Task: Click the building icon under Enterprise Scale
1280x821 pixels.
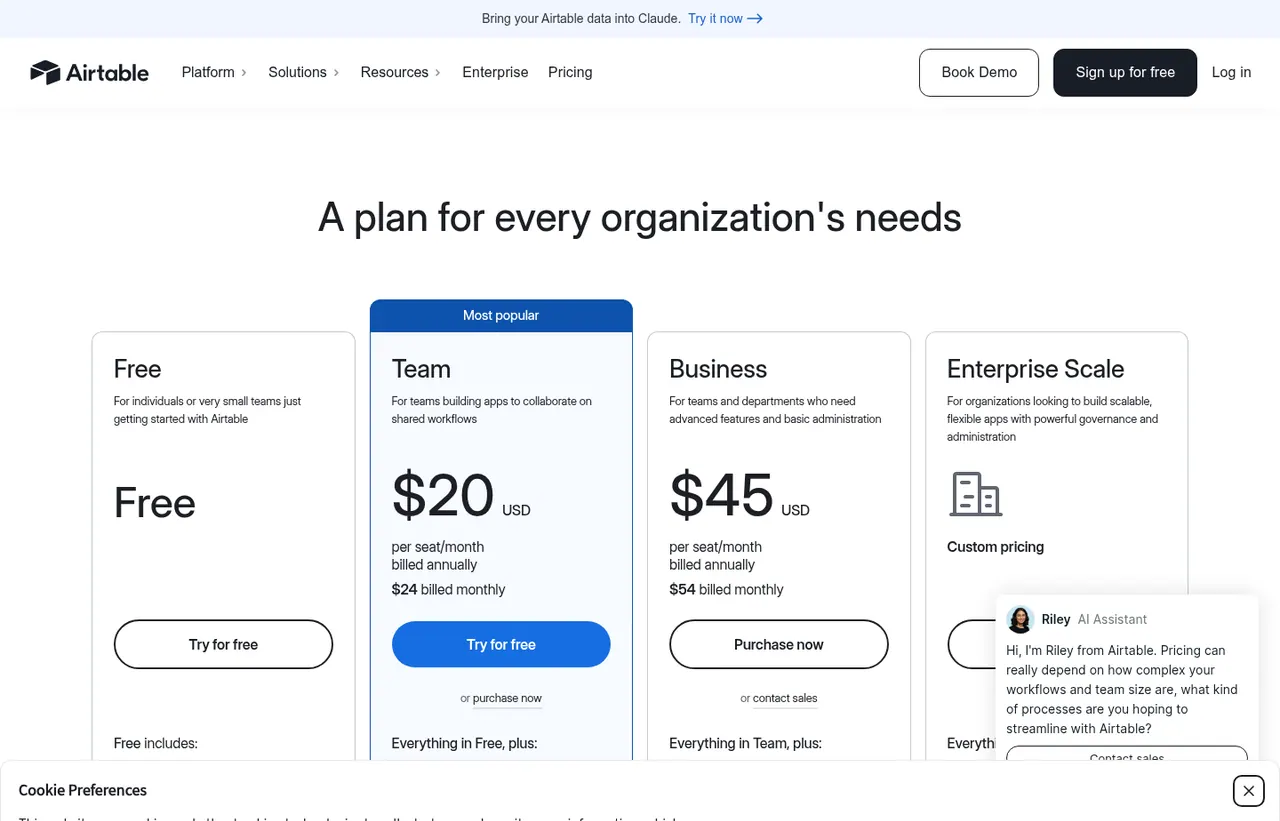Action: point(975,494)
